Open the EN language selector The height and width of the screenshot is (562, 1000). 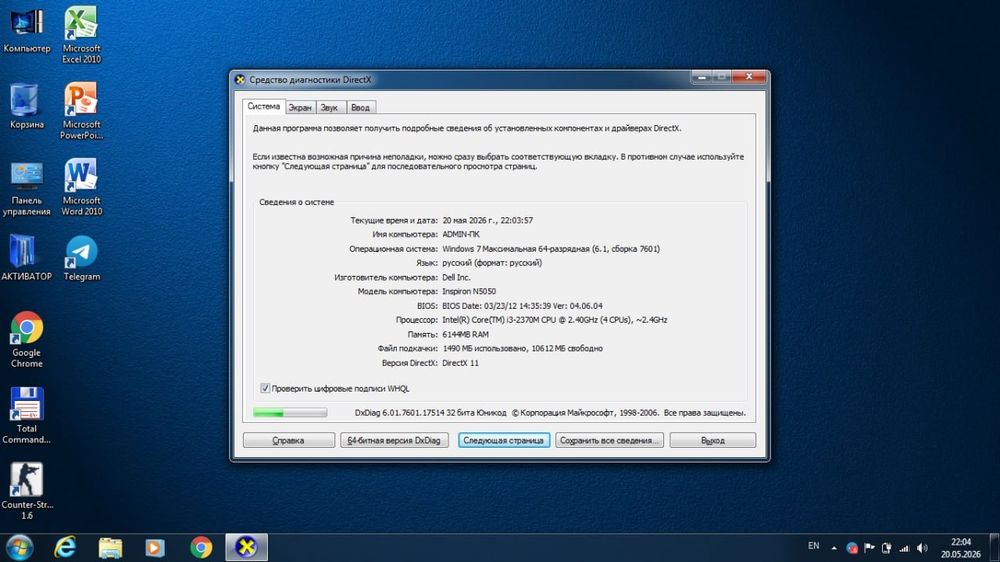pos(813,546)
